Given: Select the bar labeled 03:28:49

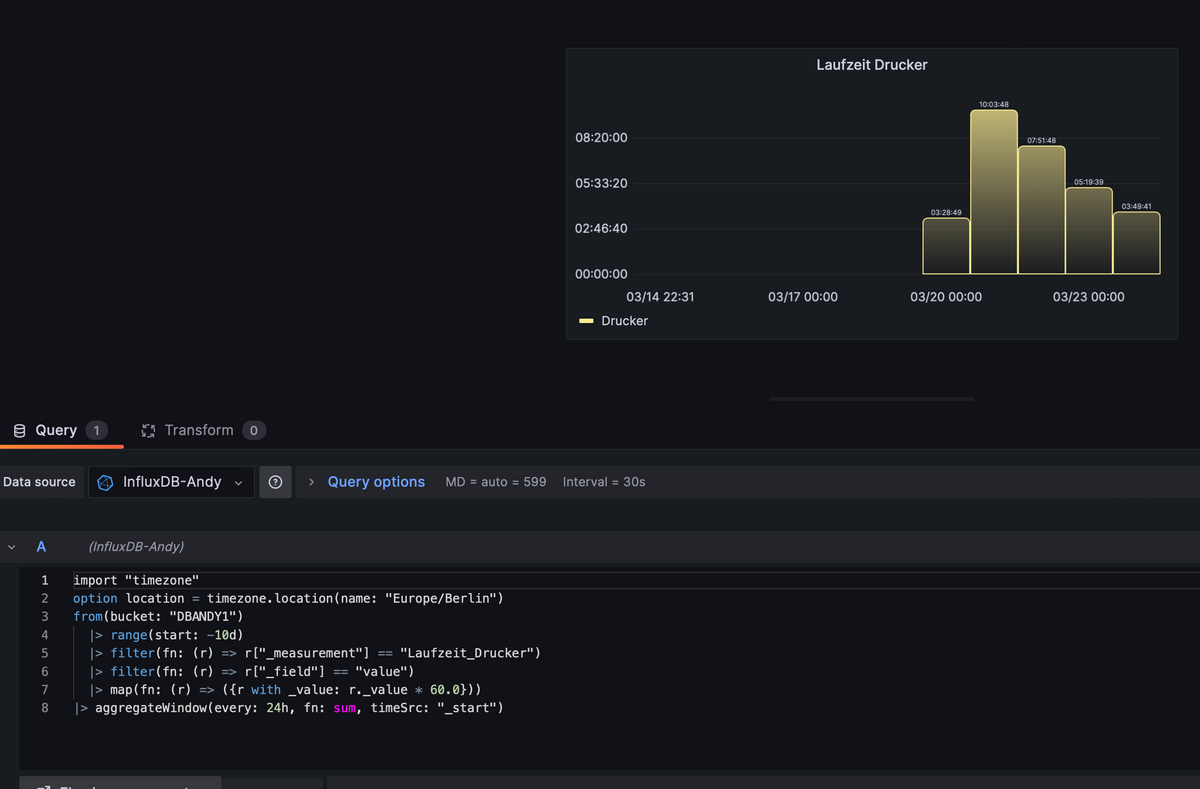Looking at the screenshot, I should (x=946, y=246).
